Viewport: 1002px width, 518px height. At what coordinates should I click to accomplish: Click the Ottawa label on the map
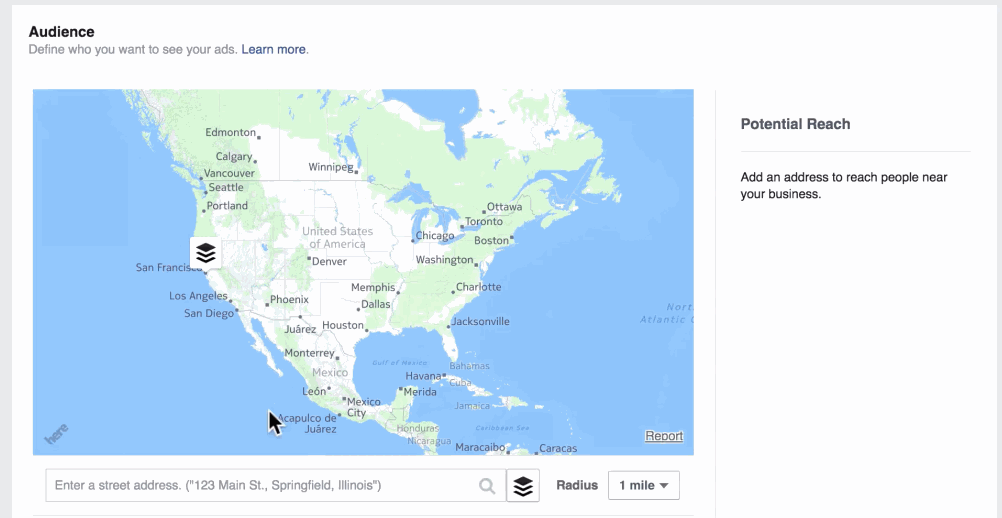click(x=504, y=207)
